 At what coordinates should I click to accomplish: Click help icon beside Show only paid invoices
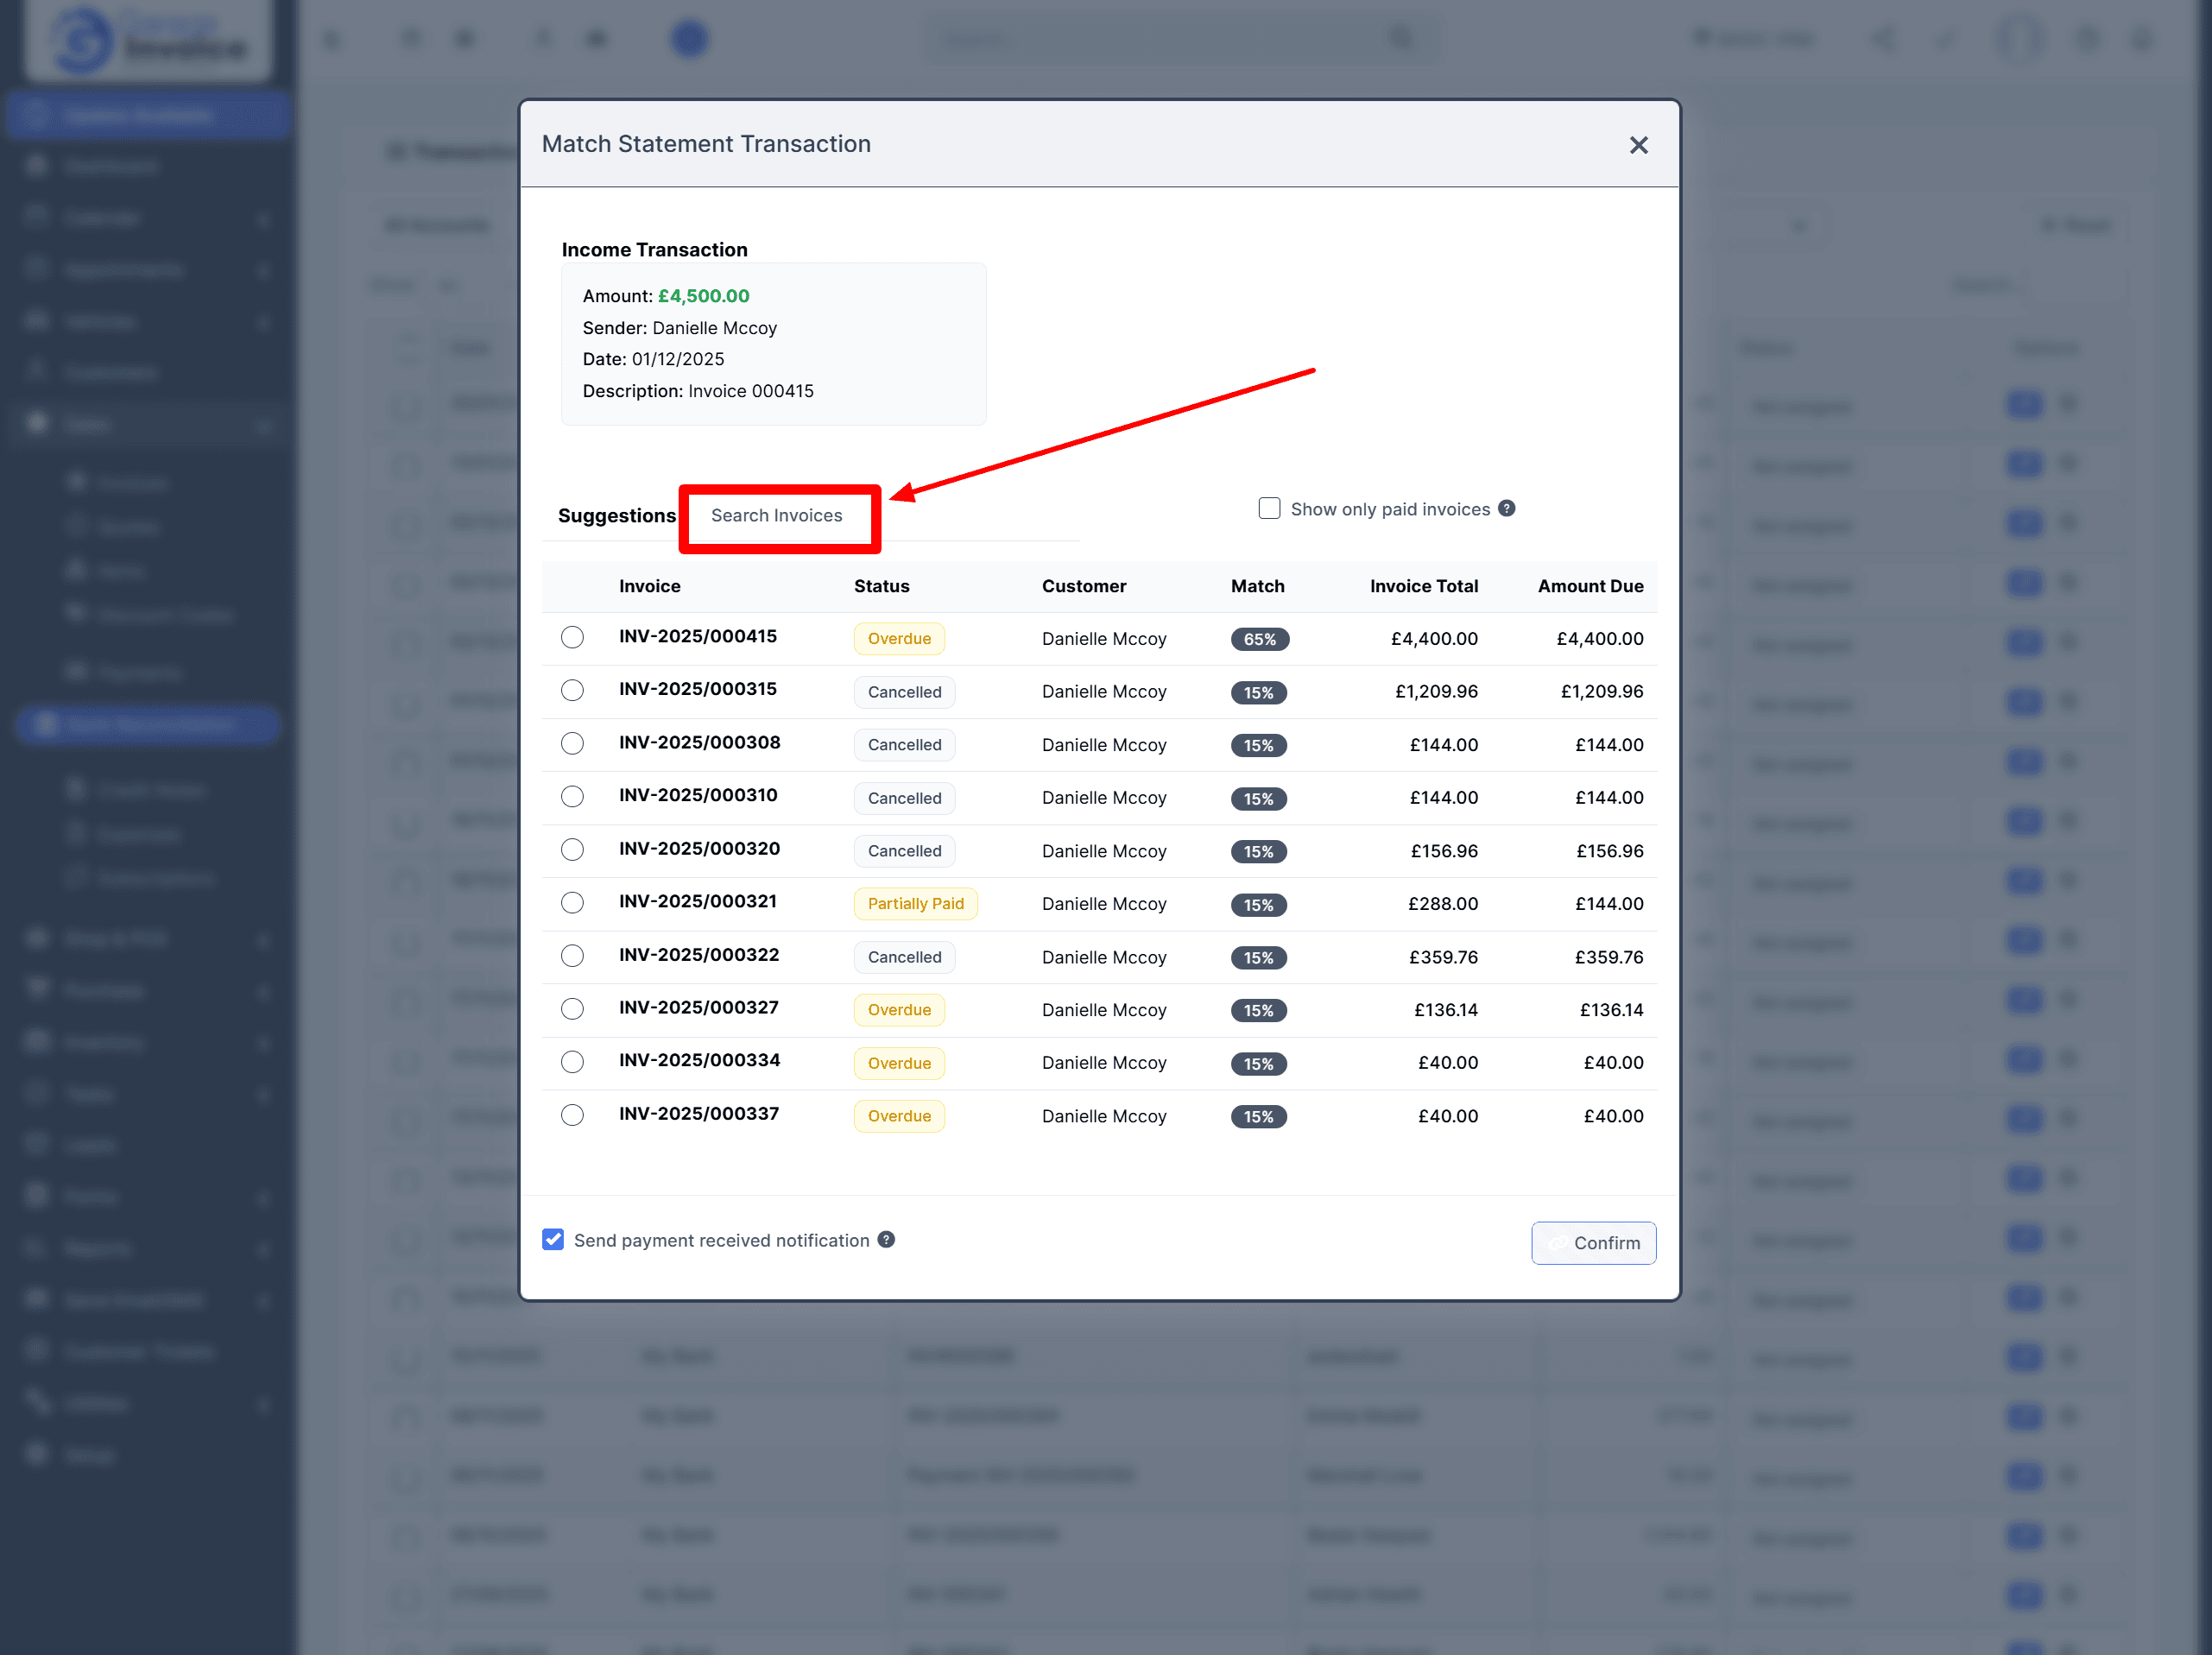pos(1506,508)
